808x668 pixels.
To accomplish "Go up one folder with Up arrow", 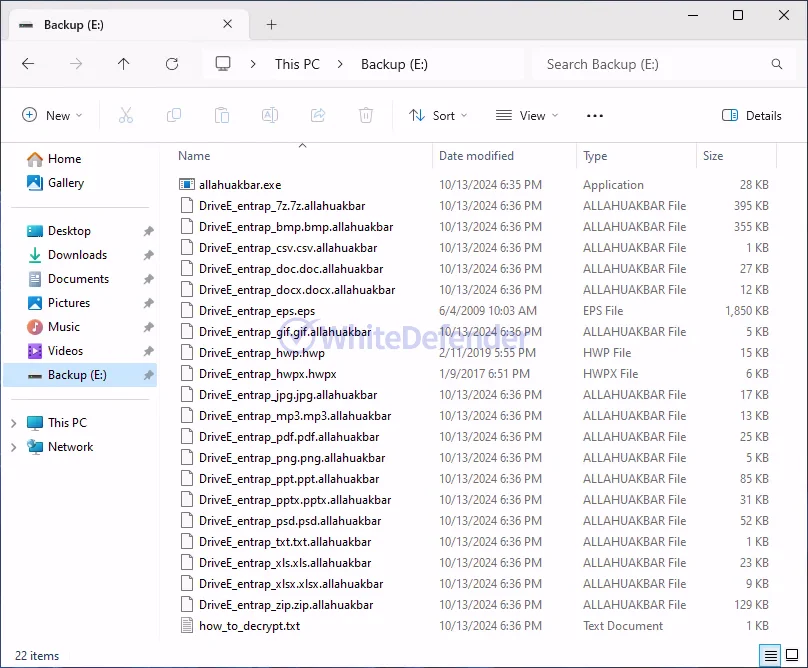I will click(x=124, y=64).
